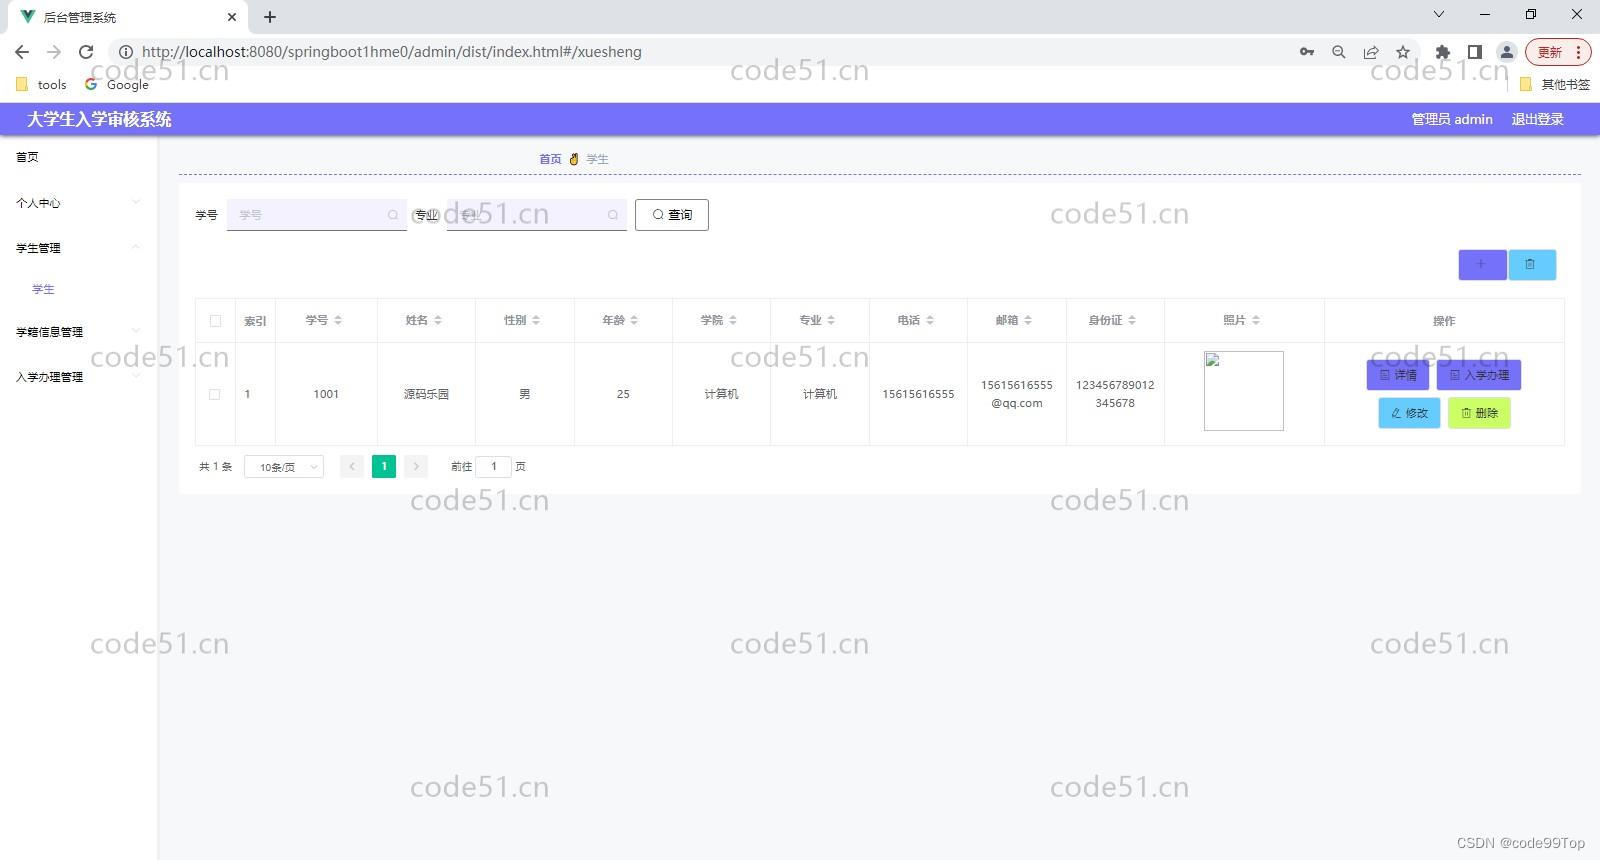Go back using browser back arrow
This screenshot has width=1600, height=860.
(x=22, y=52)
